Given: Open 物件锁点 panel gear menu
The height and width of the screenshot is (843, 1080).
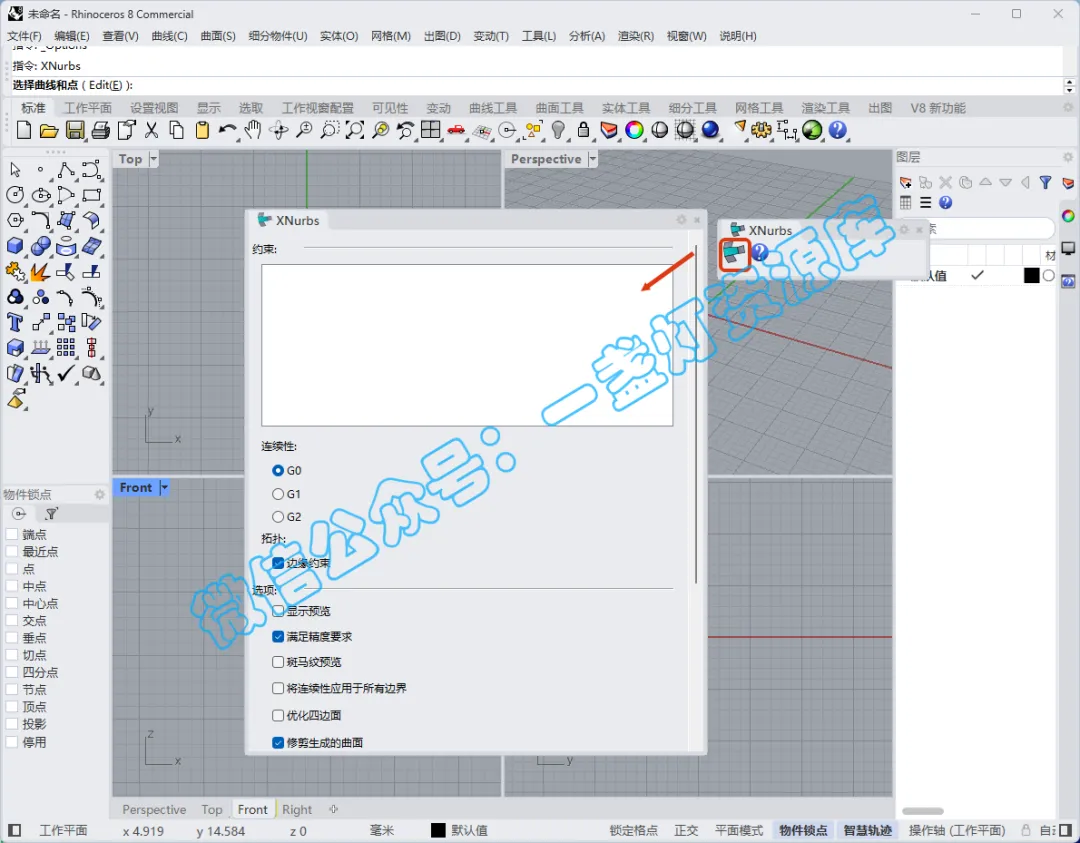Looking at the screenshot, I should [100, 495].
